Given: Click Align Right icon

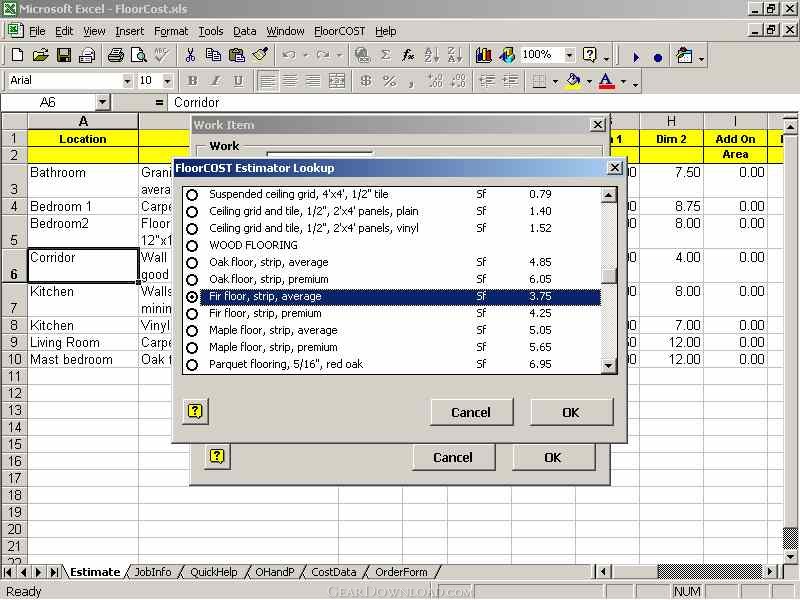Looking at the screenshot, I should click(313, 81).
